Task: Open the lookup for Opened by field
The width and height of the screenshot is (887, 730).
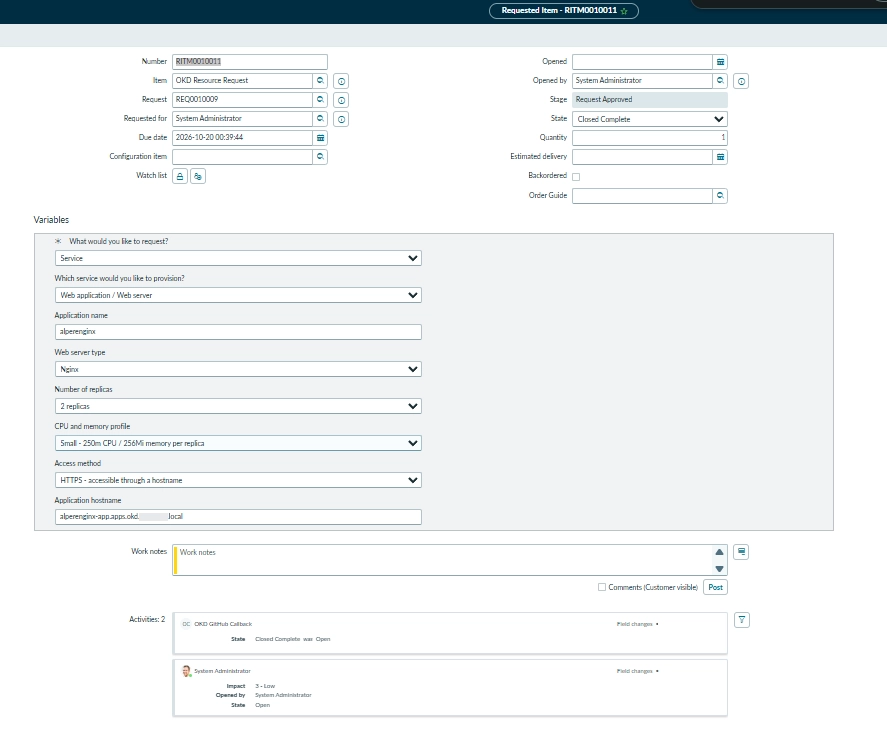Action: coord(720,80)
